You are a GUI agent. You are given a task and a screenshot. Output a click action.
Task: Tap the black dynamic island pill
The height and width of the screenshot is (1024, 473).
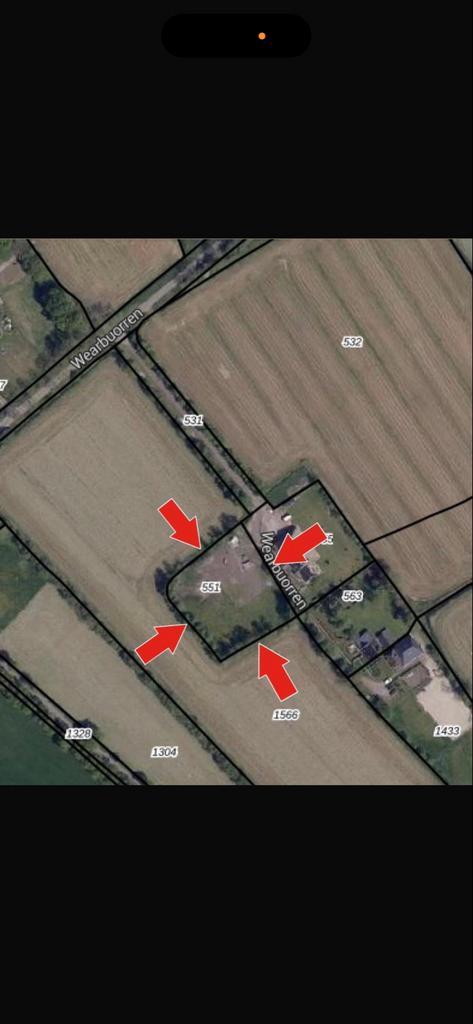[236, 36]
